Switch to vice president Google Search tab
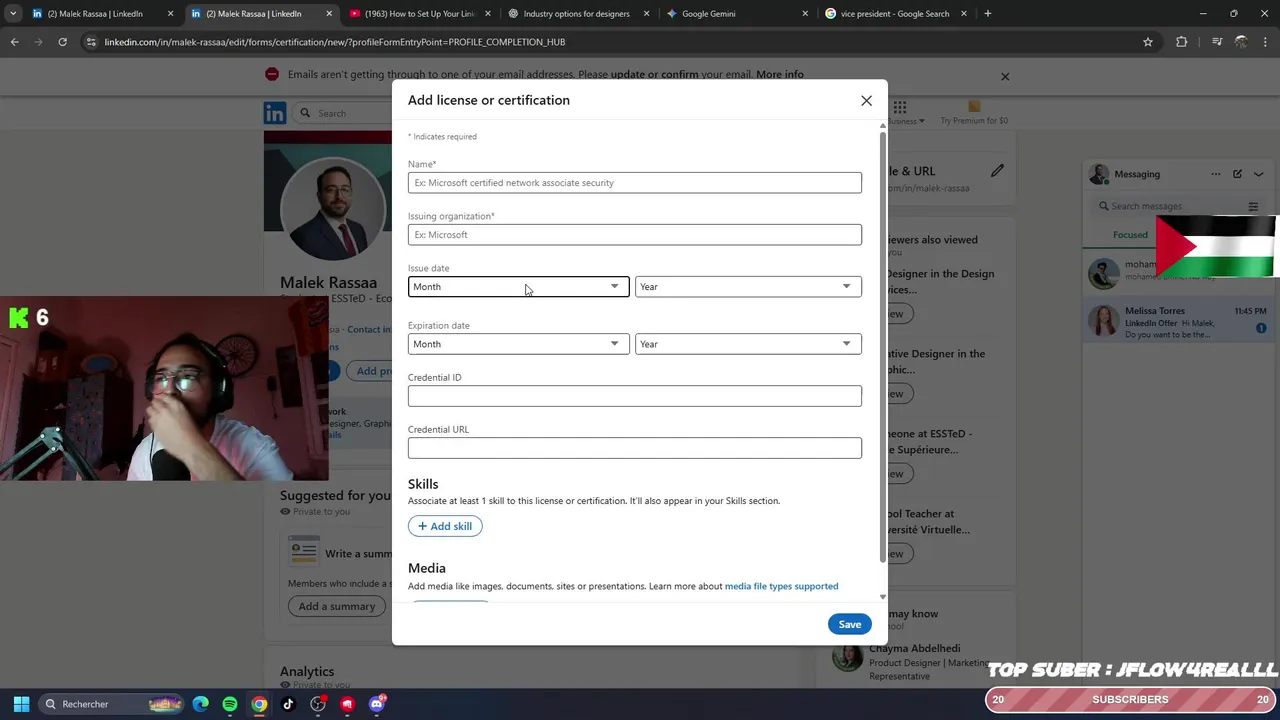 [893, 14]
